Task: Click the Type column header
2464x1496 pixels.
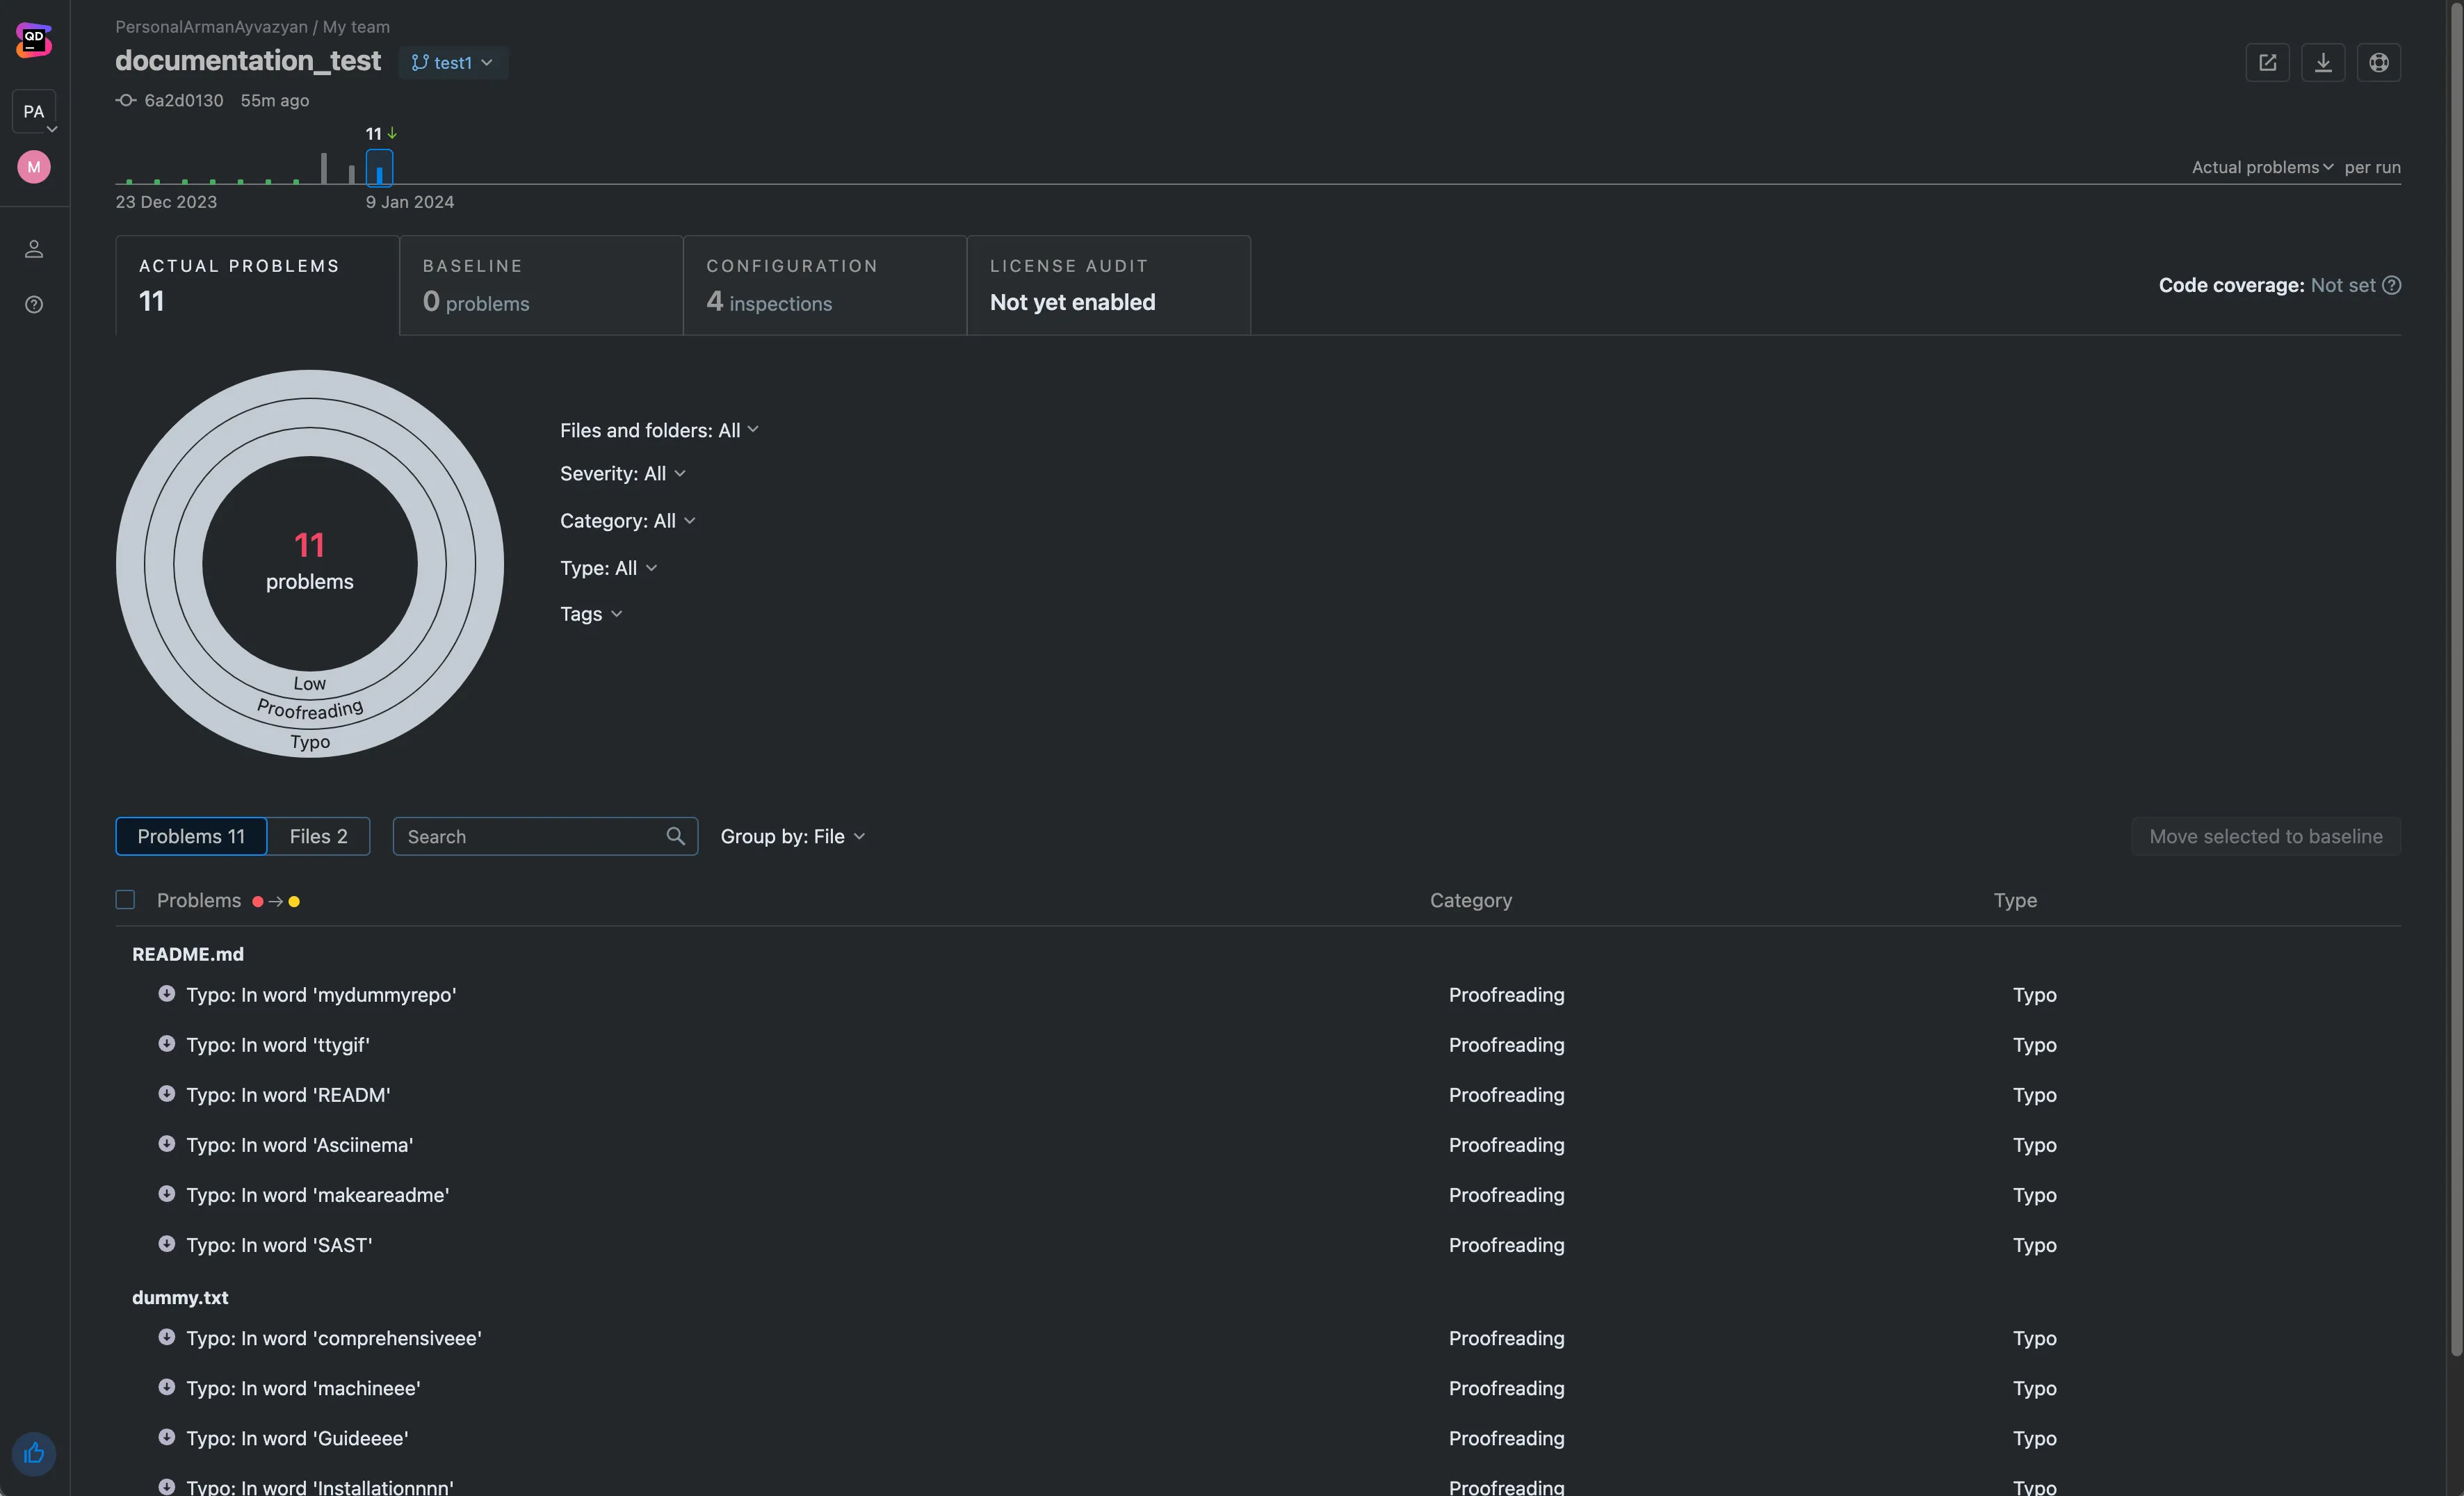Action: [x=2015, y=900]
